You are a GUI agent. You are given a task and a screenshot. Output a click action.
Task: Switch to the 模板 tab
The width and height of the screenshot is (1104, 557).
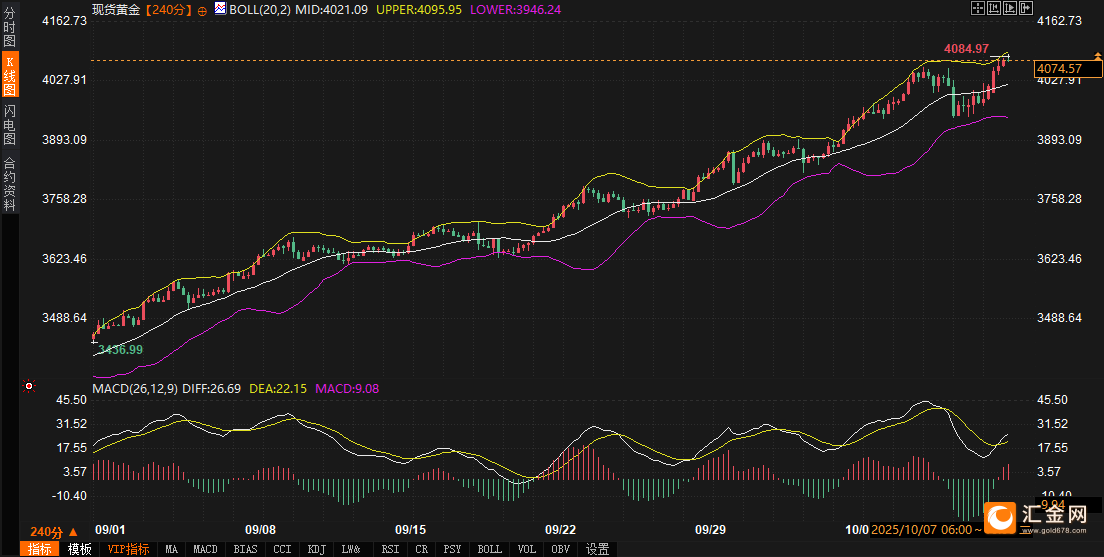pyautogui.click(x=80, y=549)
